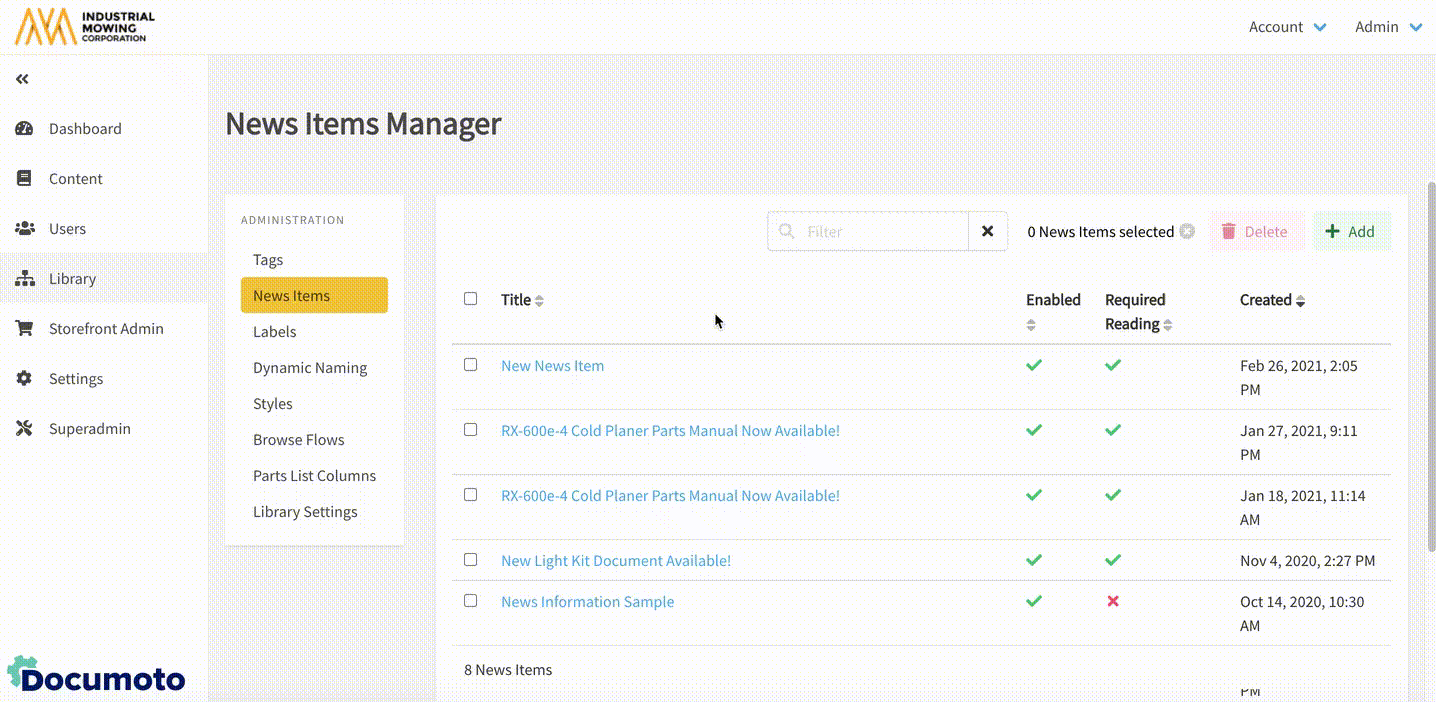Viewport: 1436px width, 702px height.
Task: Toggle the select-all checkbox in header
Action: click(471, 299)
